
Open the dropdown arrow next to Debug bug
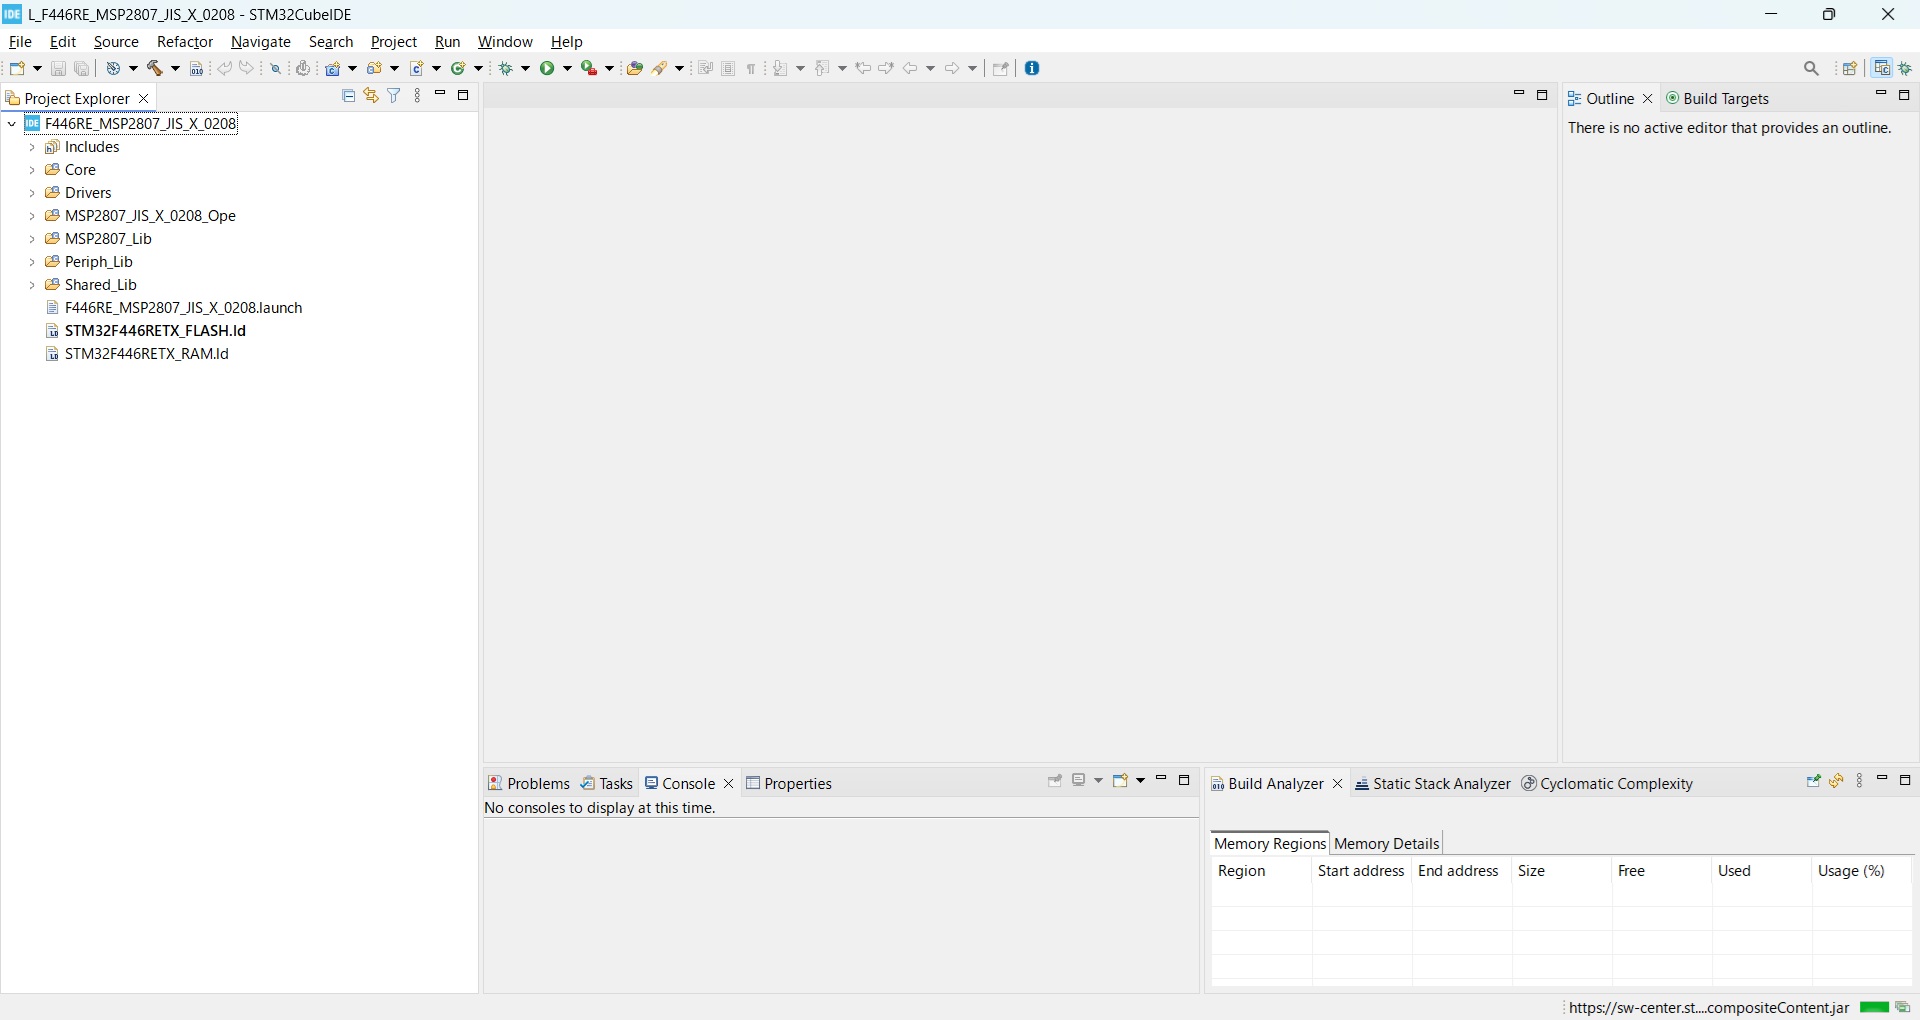click(527, 69)
